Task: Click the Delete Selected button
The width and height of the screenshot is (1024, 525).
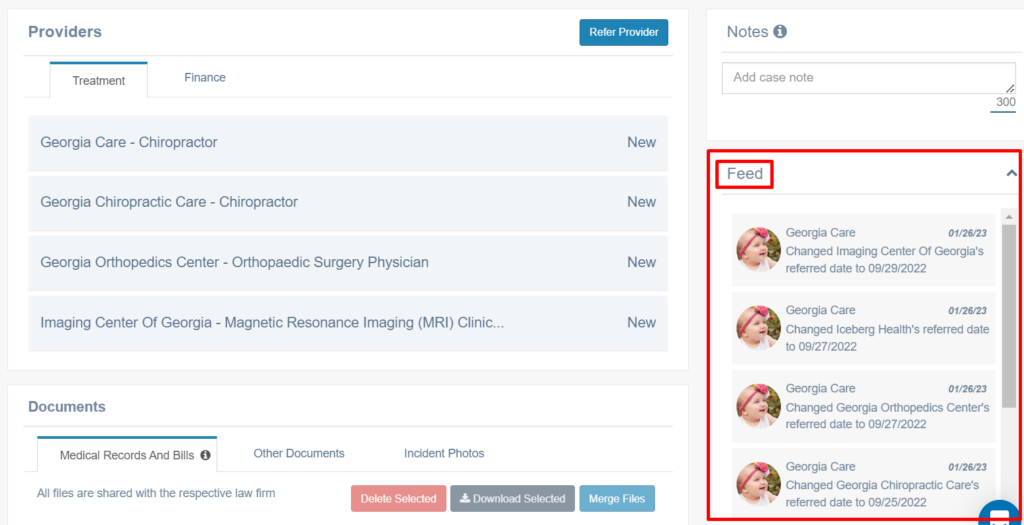Action: (398, 498)
